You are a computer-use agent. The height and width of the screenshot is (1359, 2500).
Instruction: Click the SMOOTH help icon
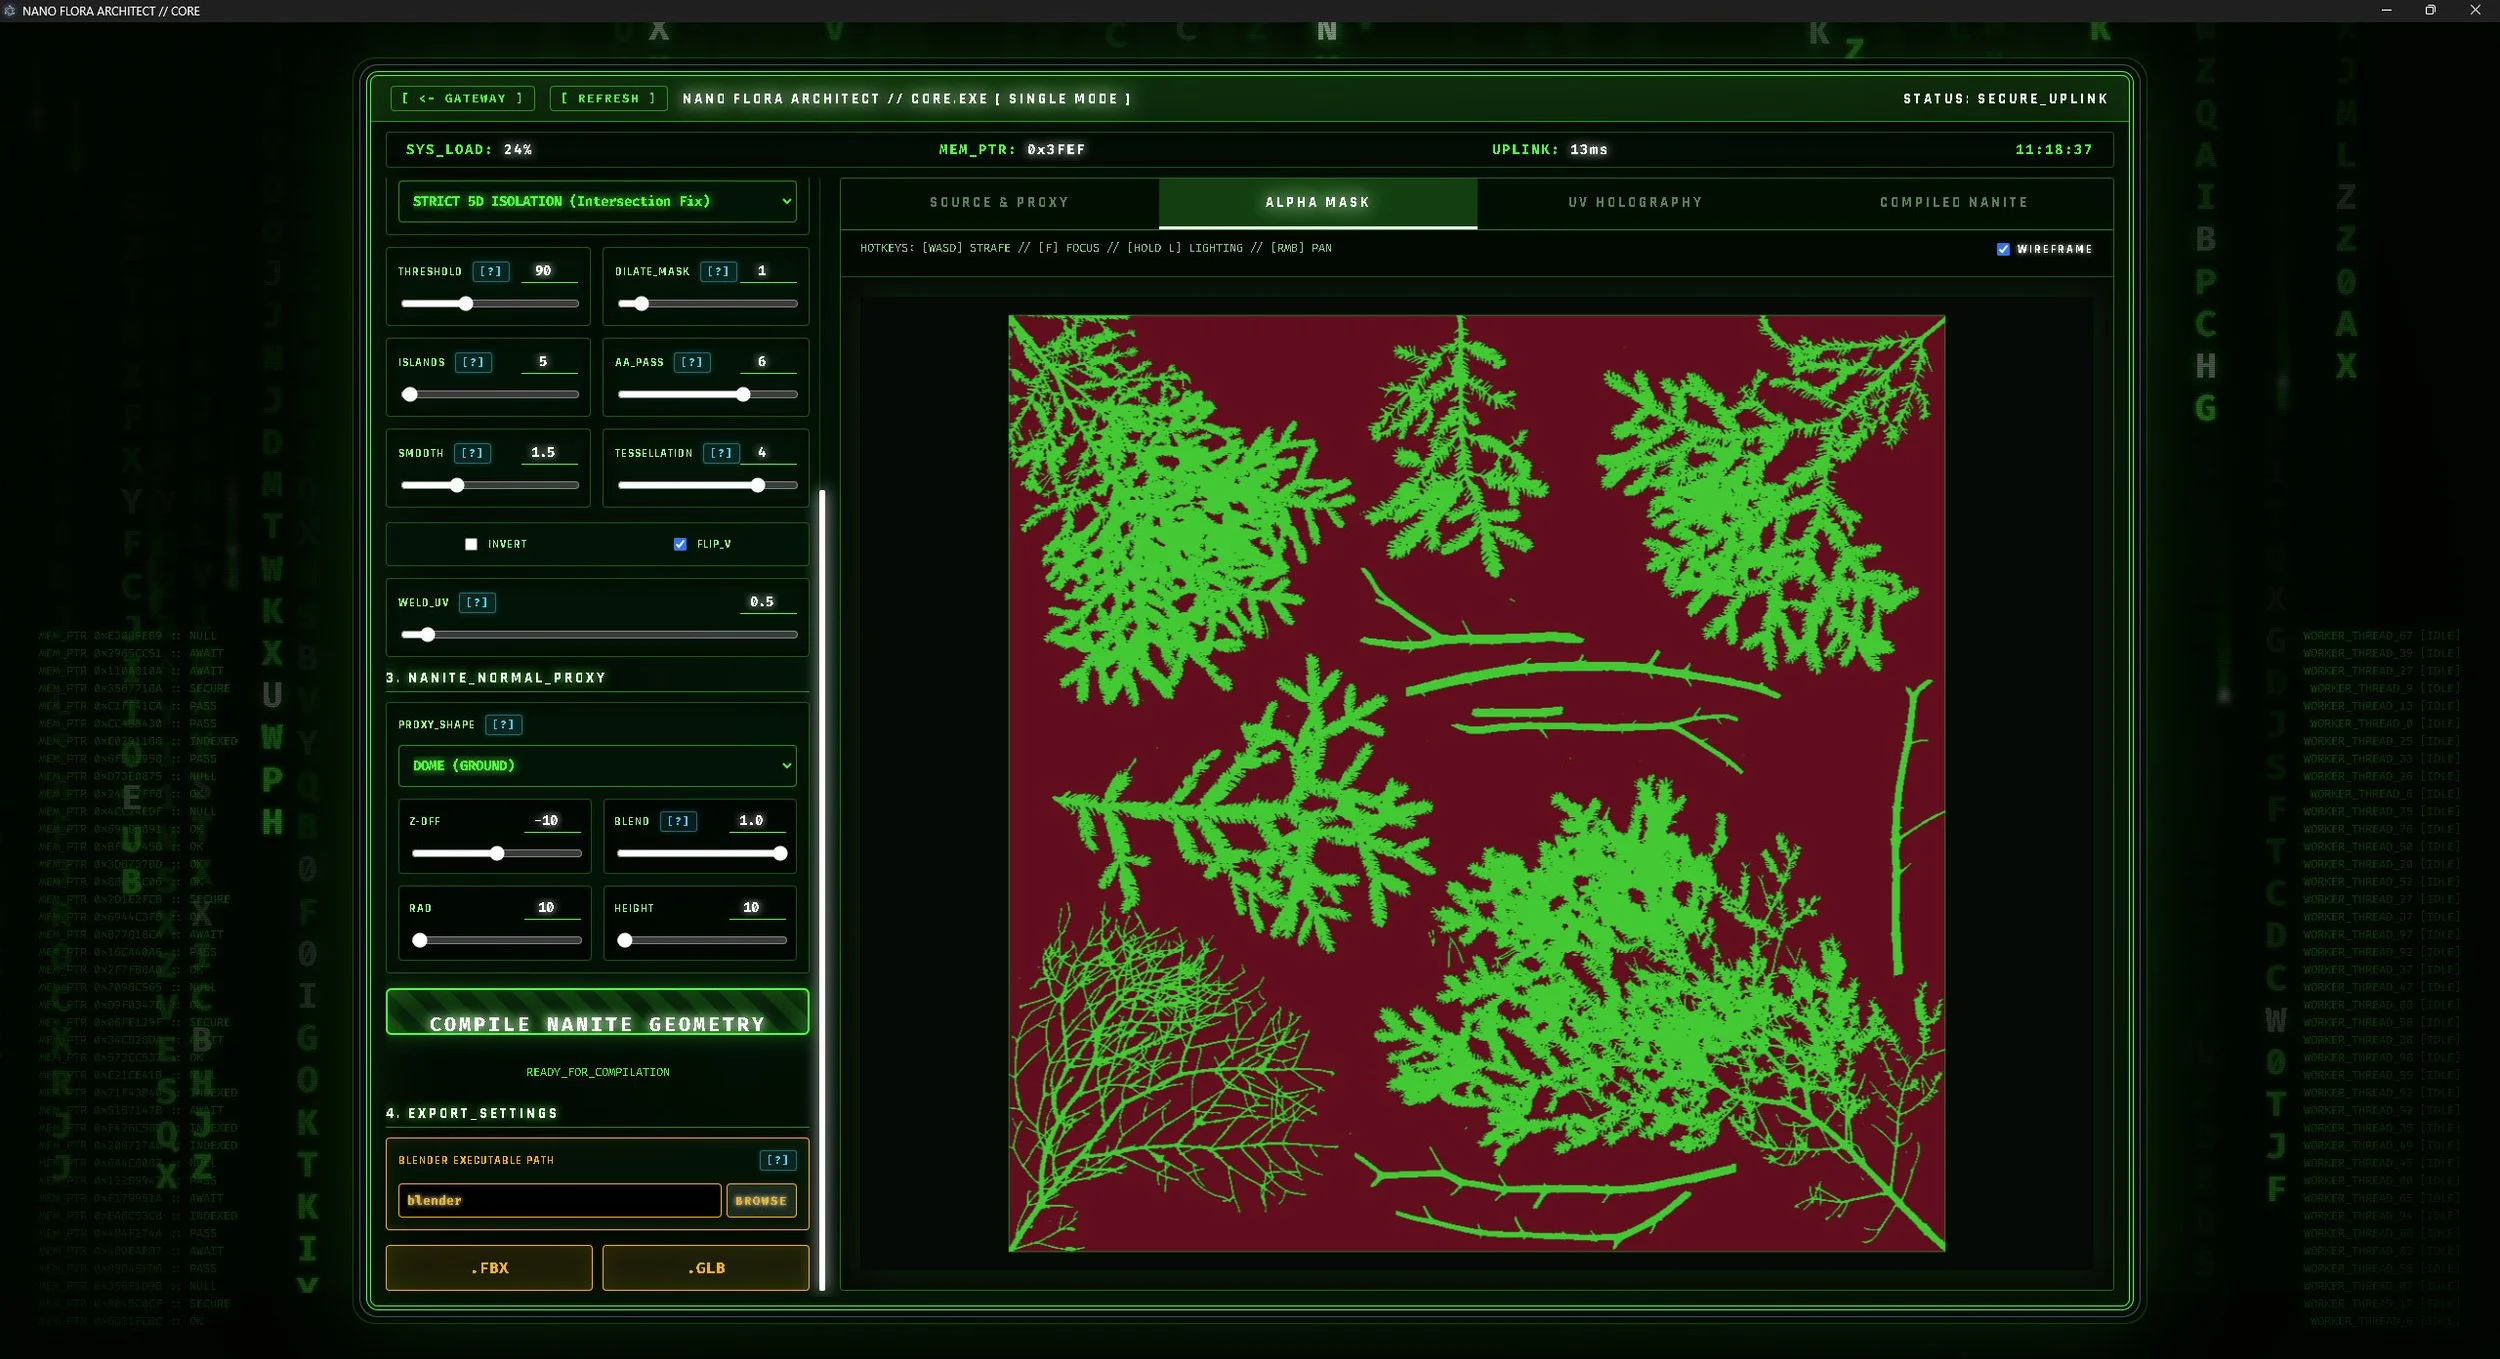tap(472, 453)
